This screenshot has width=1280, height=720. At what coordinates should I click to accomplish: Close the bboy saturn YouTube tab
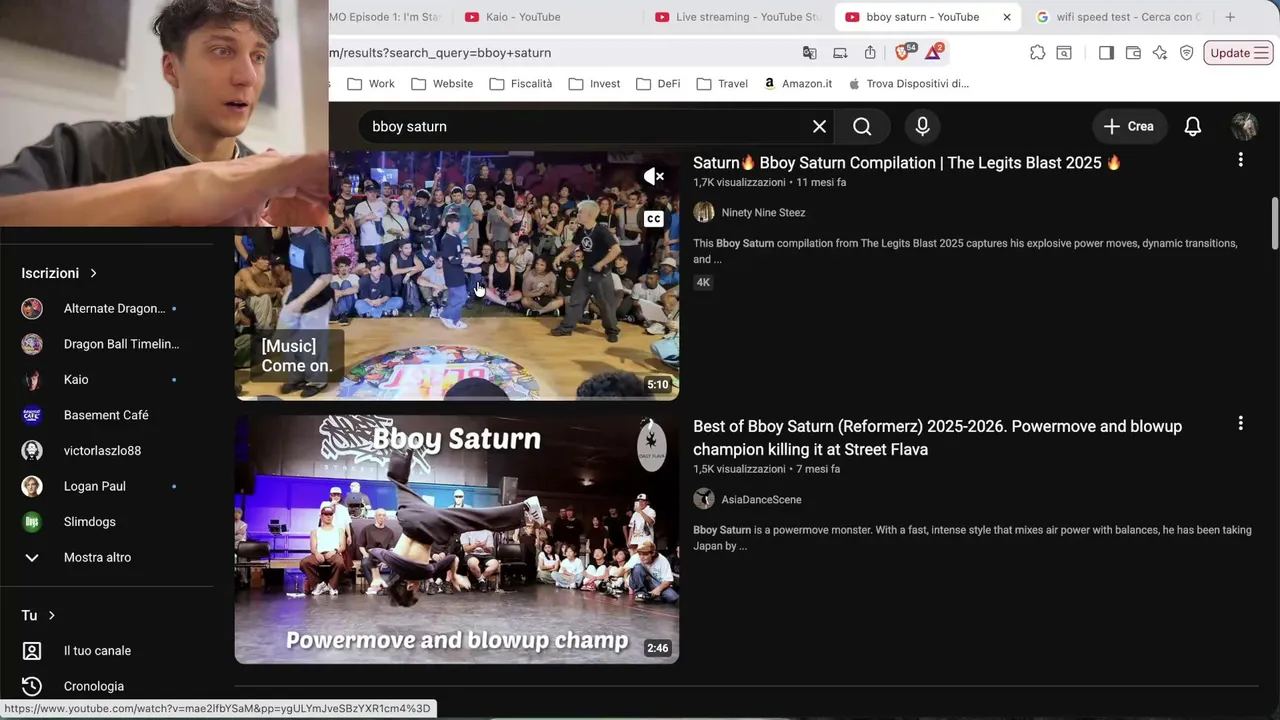[1007, 17]
